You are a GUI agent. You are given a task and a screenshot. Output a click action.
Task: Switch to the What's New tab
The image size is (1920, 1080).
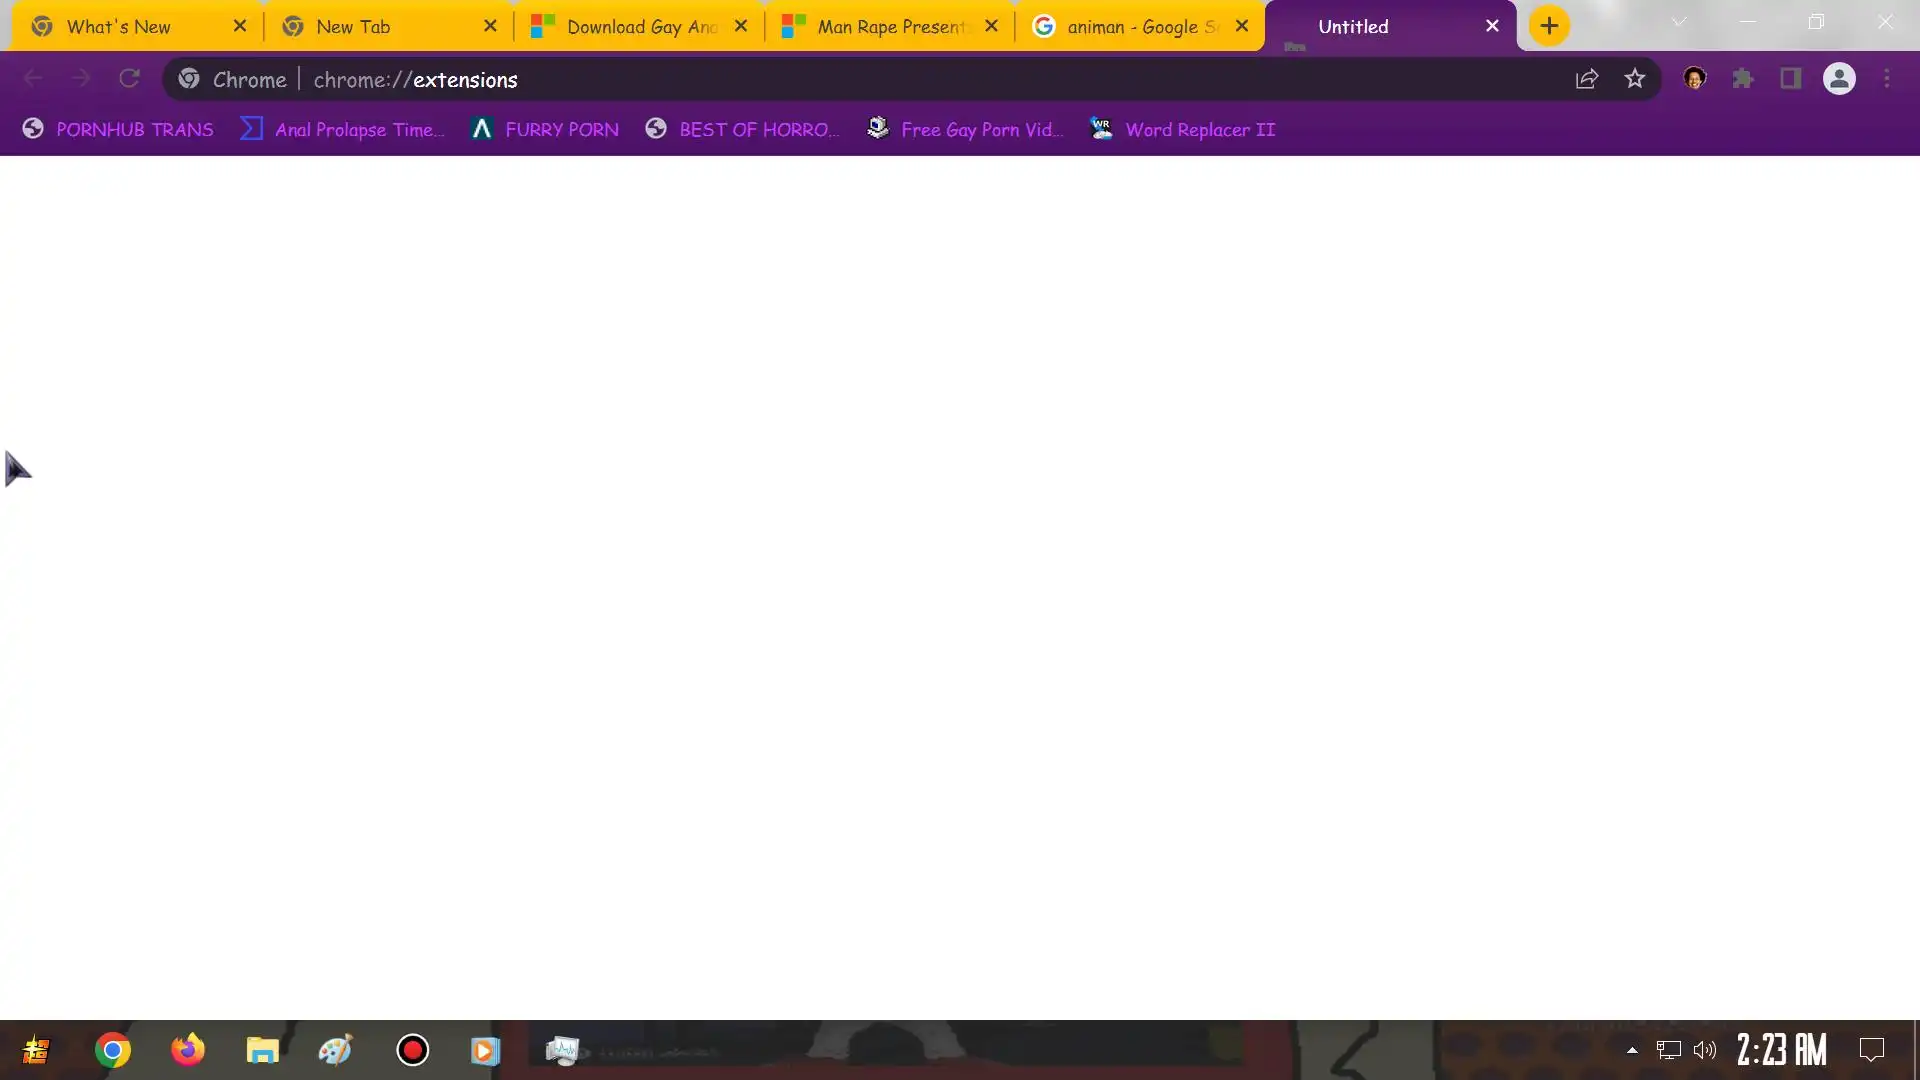[118, 27]
